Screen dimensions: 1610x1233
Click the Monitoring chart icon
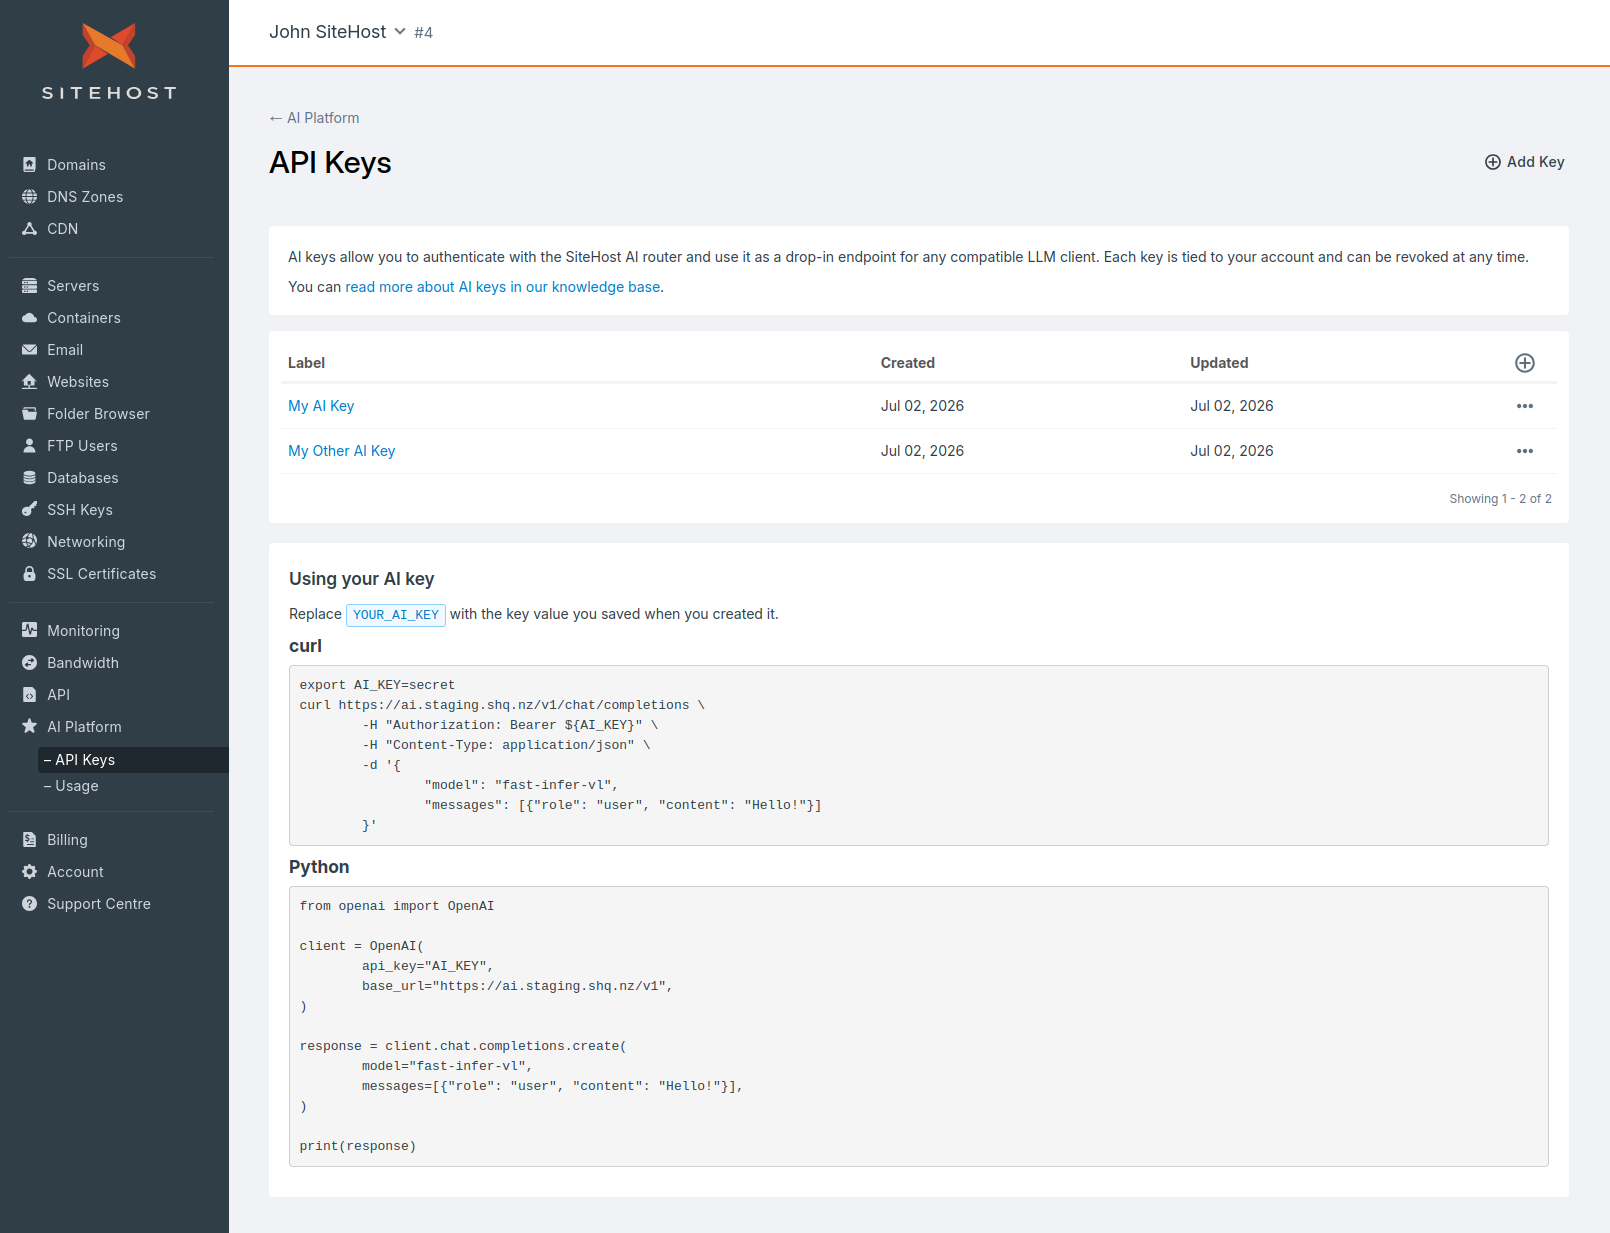tap(29, 631)
